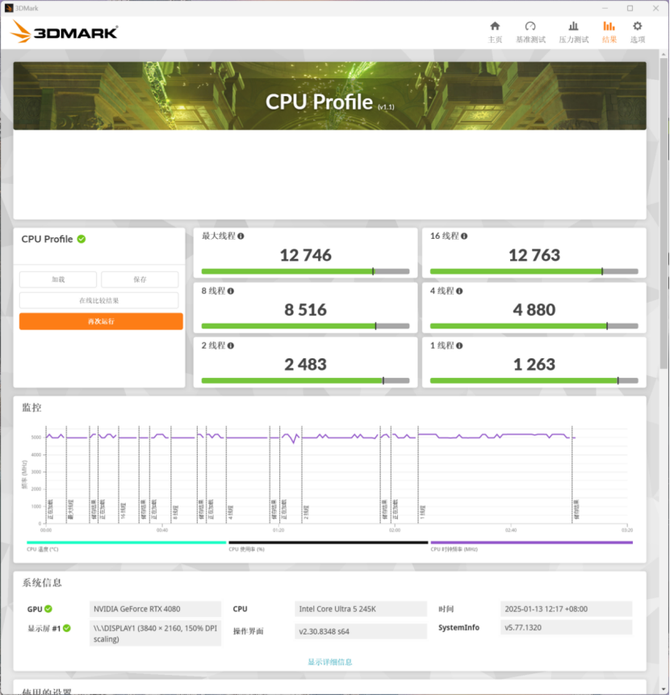
Task: Click the score 2 483
Action: coord(305,364)
